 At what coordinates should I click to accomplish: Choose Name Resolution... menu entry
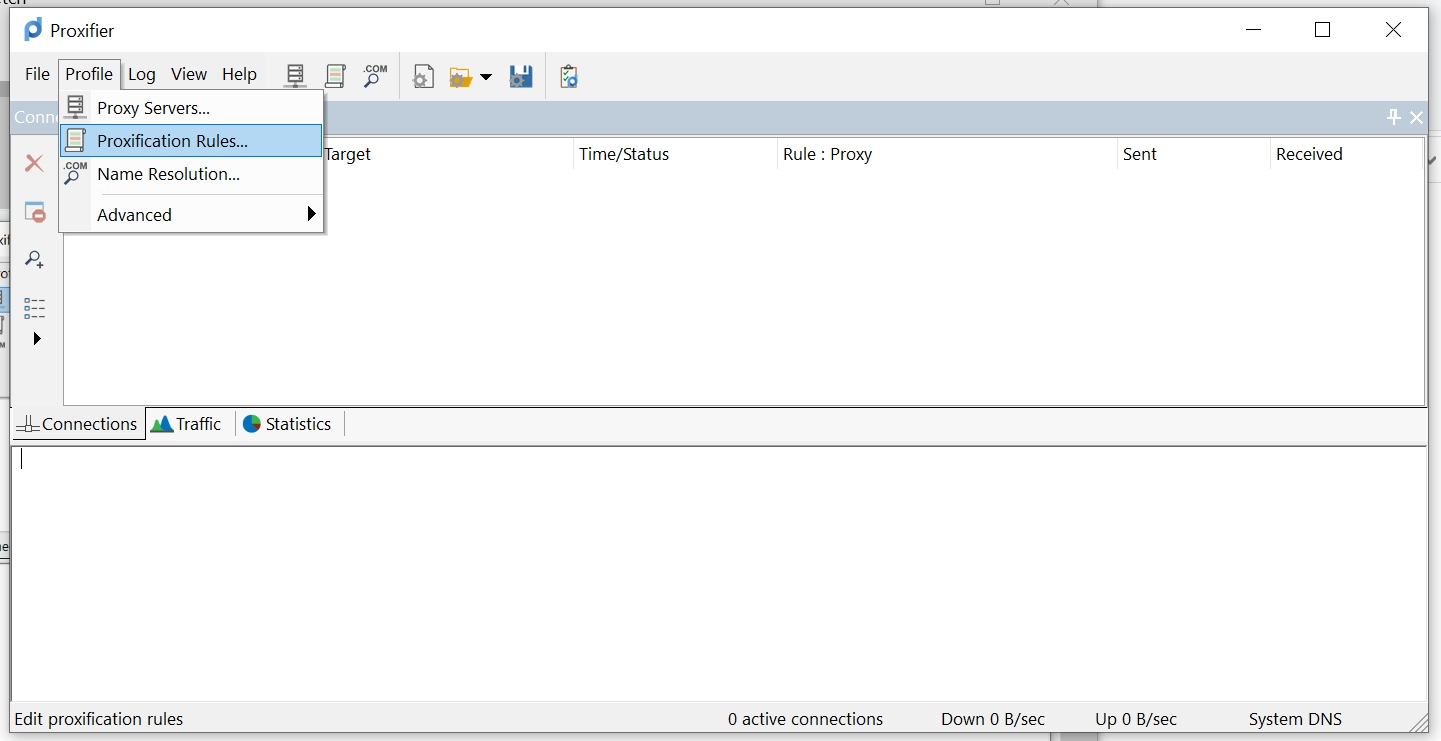point(168,174)
